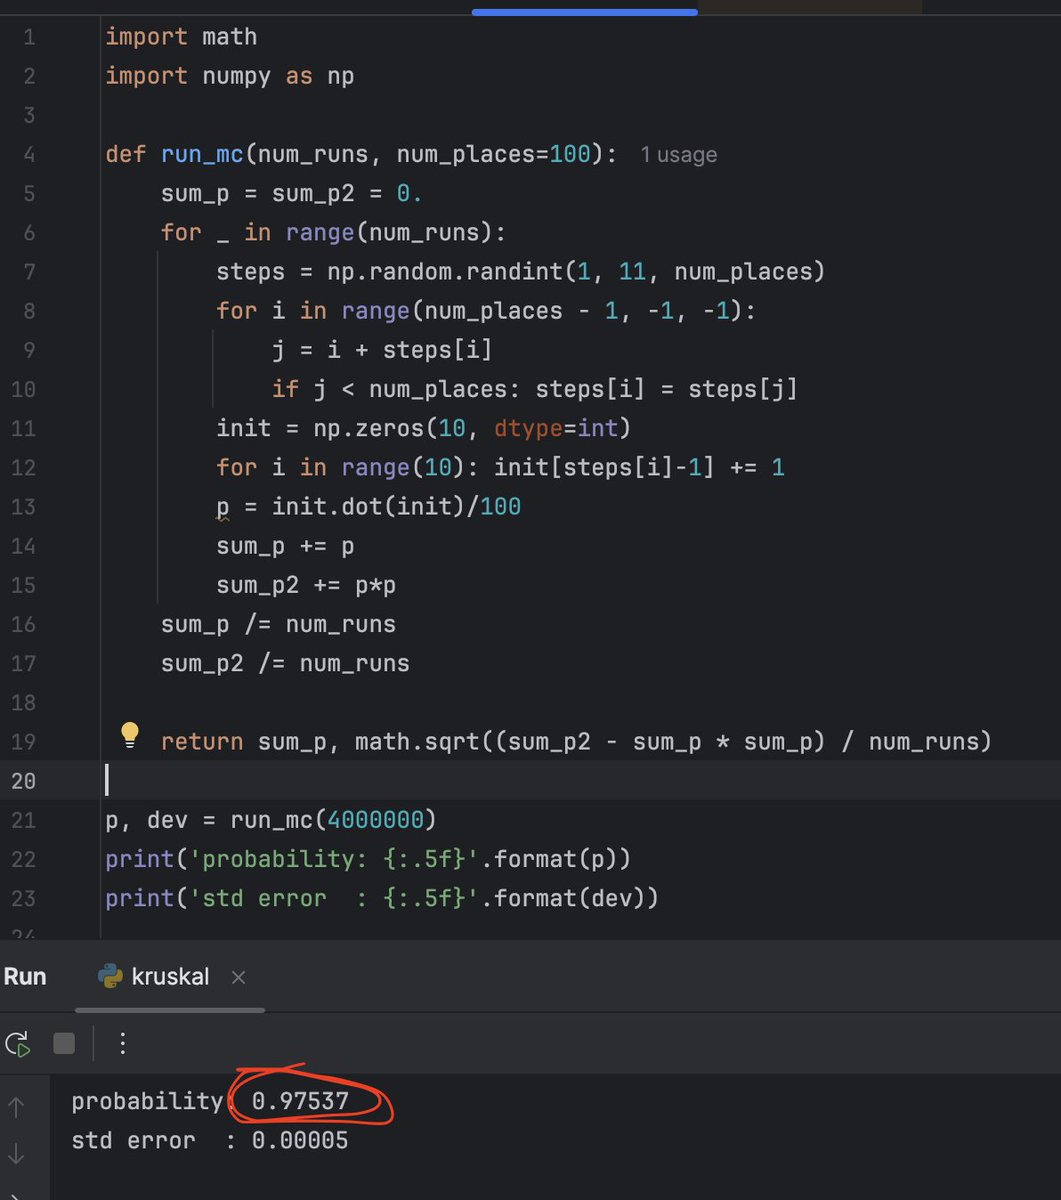This screenshot has height=1200, width=1061.
Task: Rerun the kruskal script
Action: click(x=18, y=1043)
